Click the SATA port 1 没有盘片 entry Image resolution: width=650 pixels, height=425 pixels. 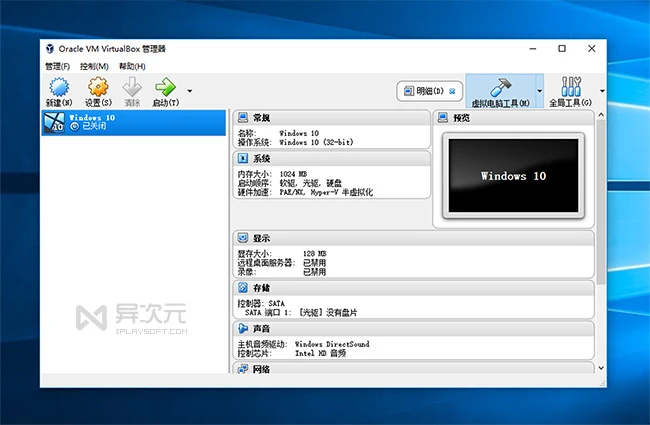301,312
